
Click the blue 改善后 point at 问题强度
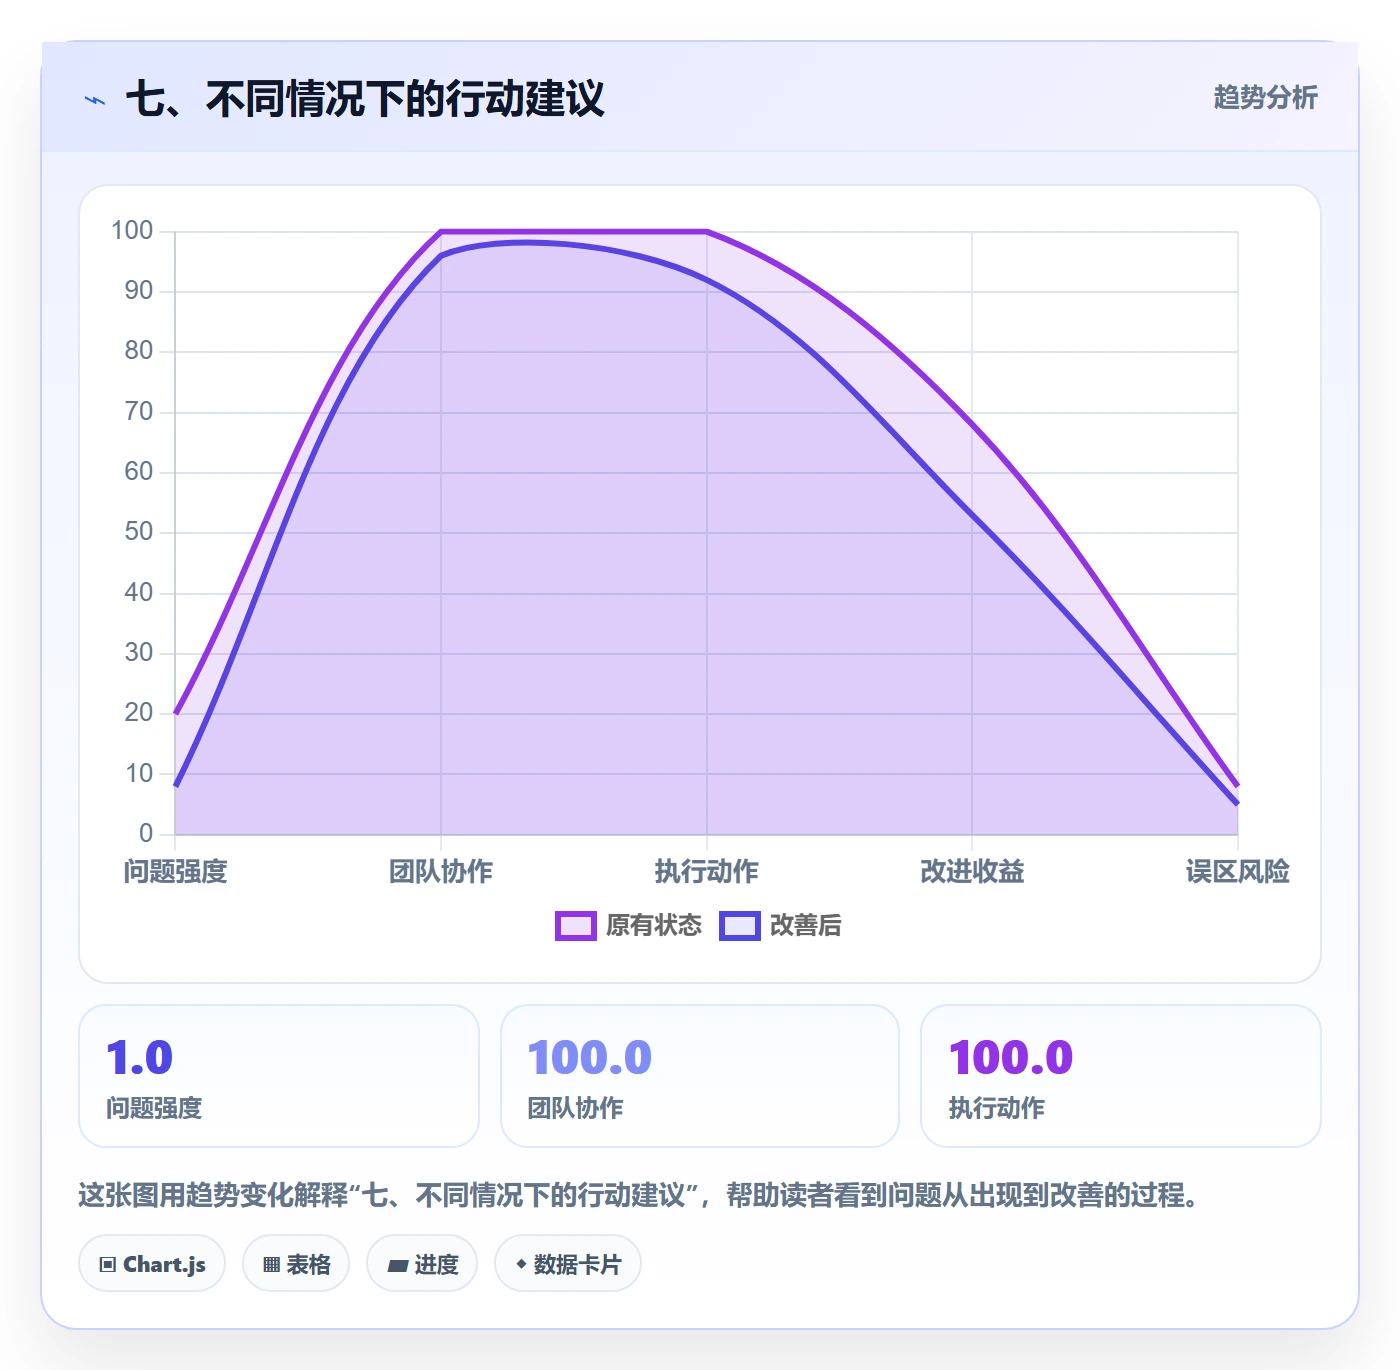pyautogui.click(x=176, y=785)
